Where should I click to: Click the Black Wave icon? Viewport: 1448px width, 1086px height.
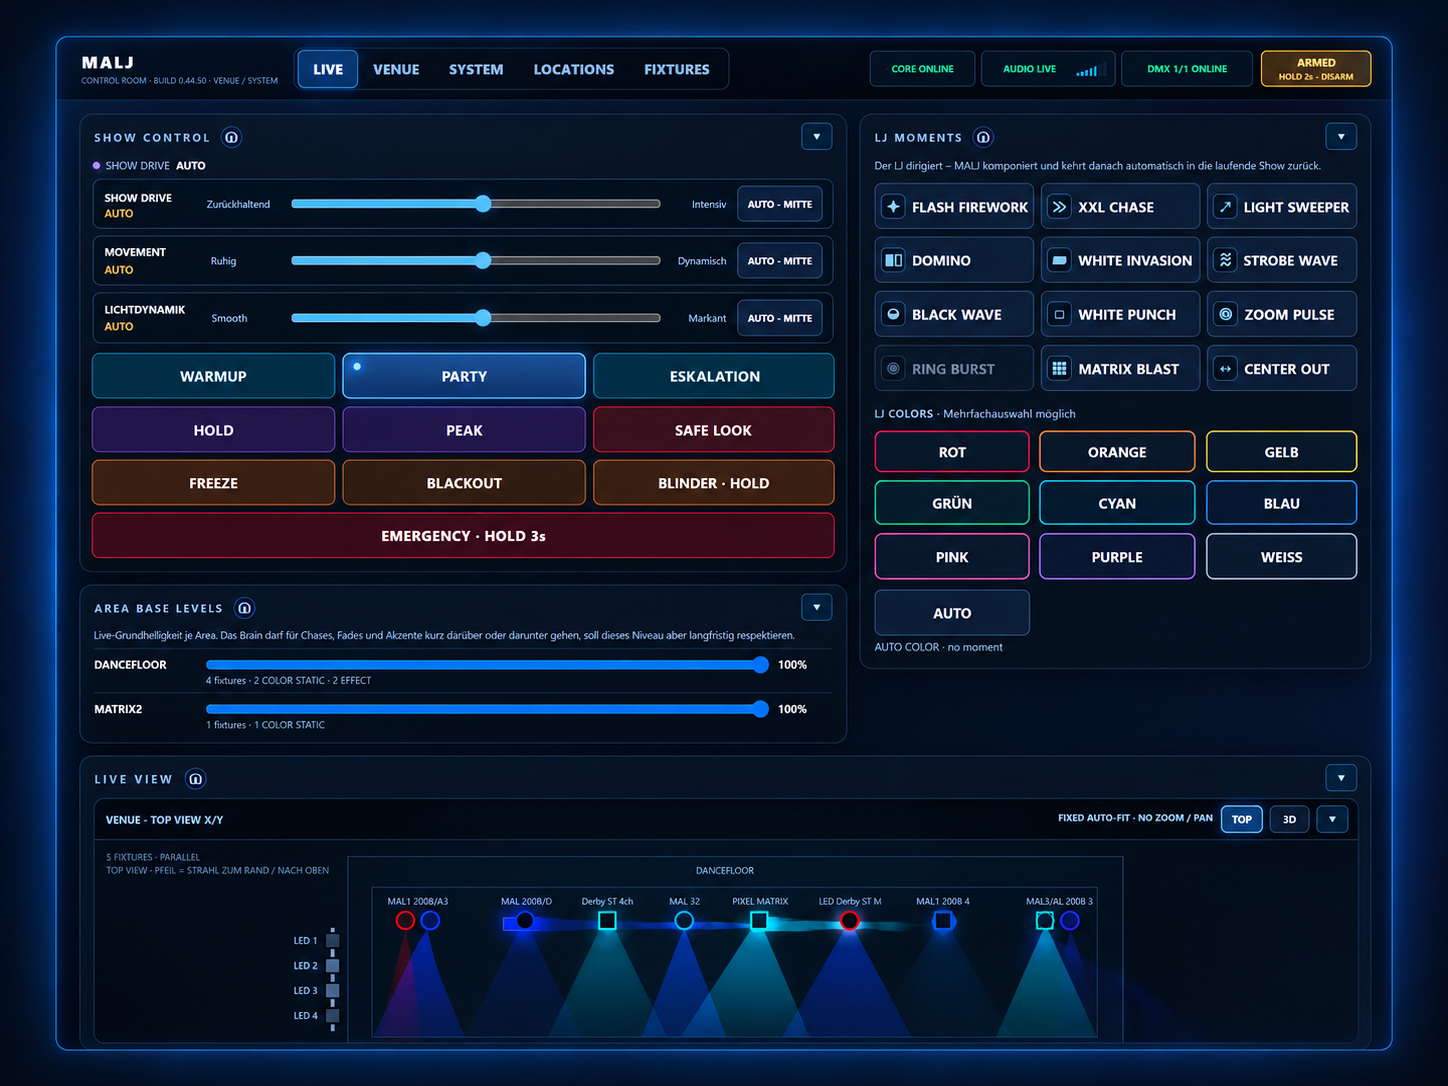click(893, 315)
